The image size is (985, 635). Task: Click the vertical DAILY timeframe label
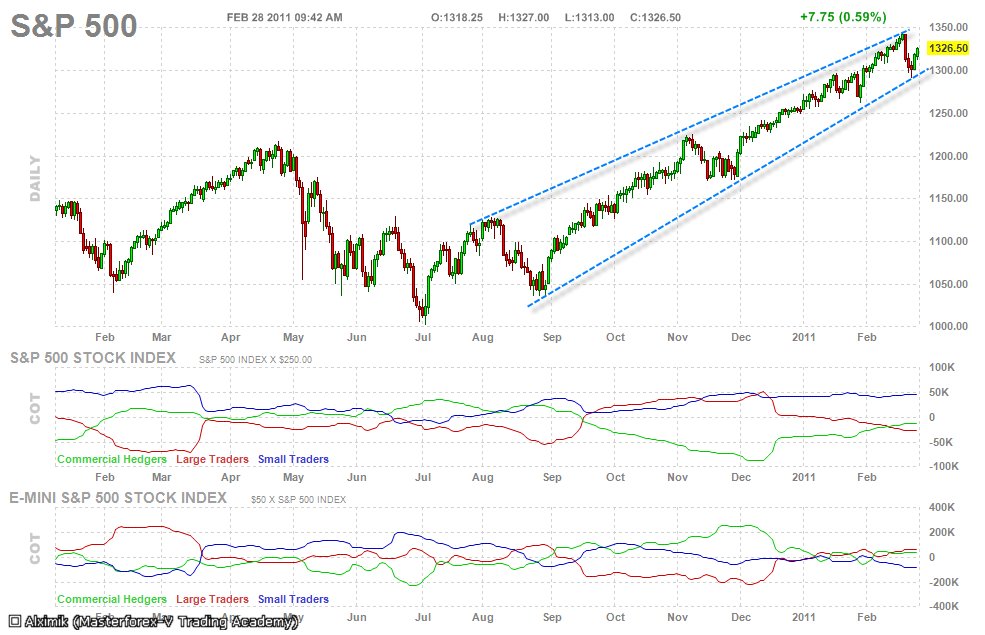[35, 178]
